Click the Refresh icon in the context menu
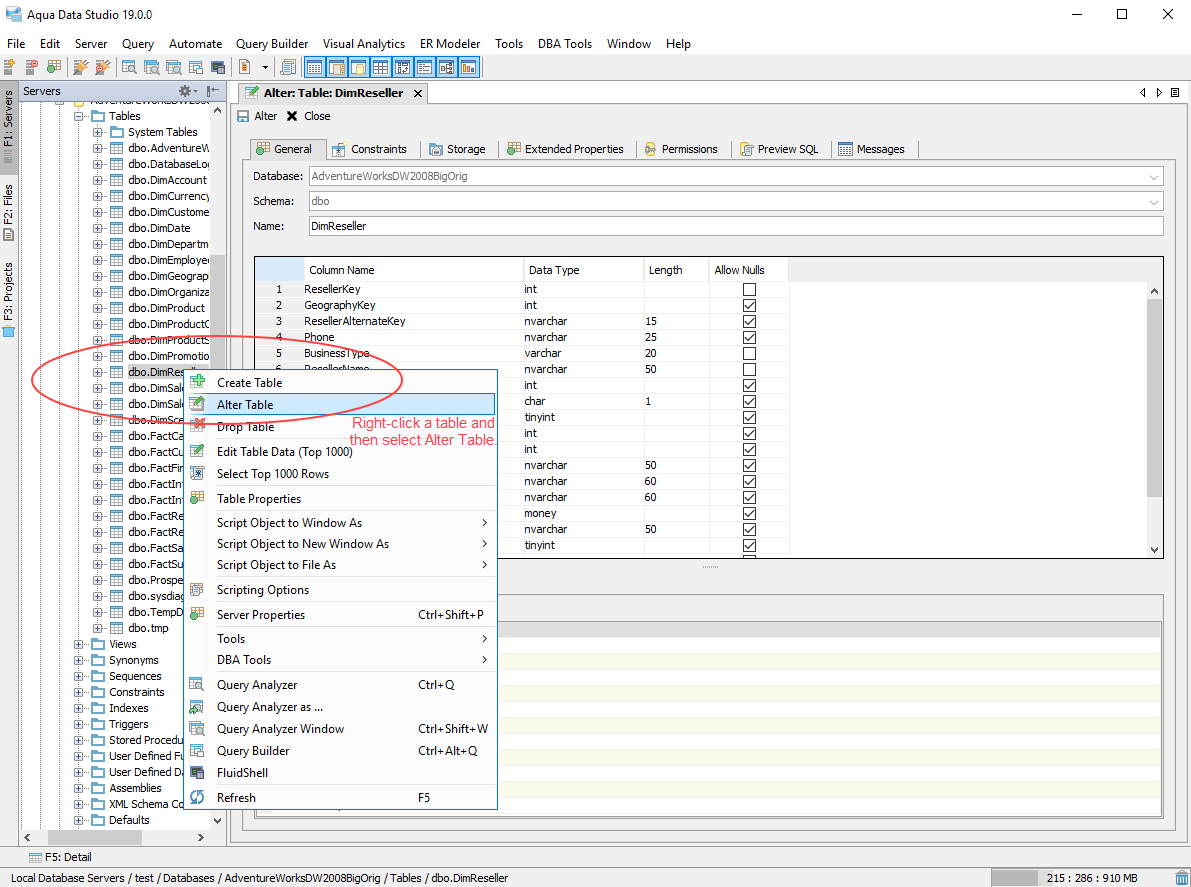Image resolution: width=1191 pixels, height=887 pixels. pyautogui.click(x=197, y=797)
